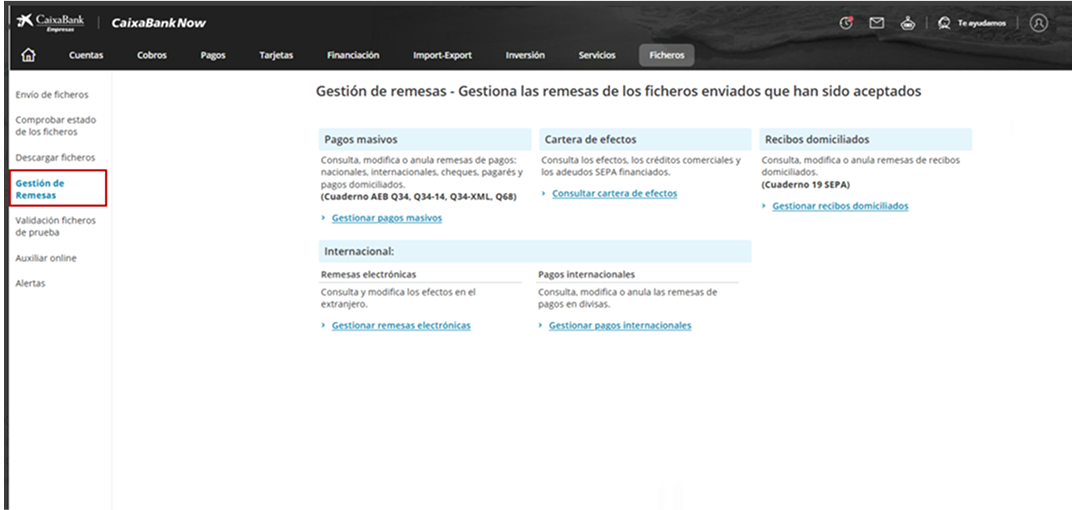Click Gestionar pagos internacionales link

(619, 326)
